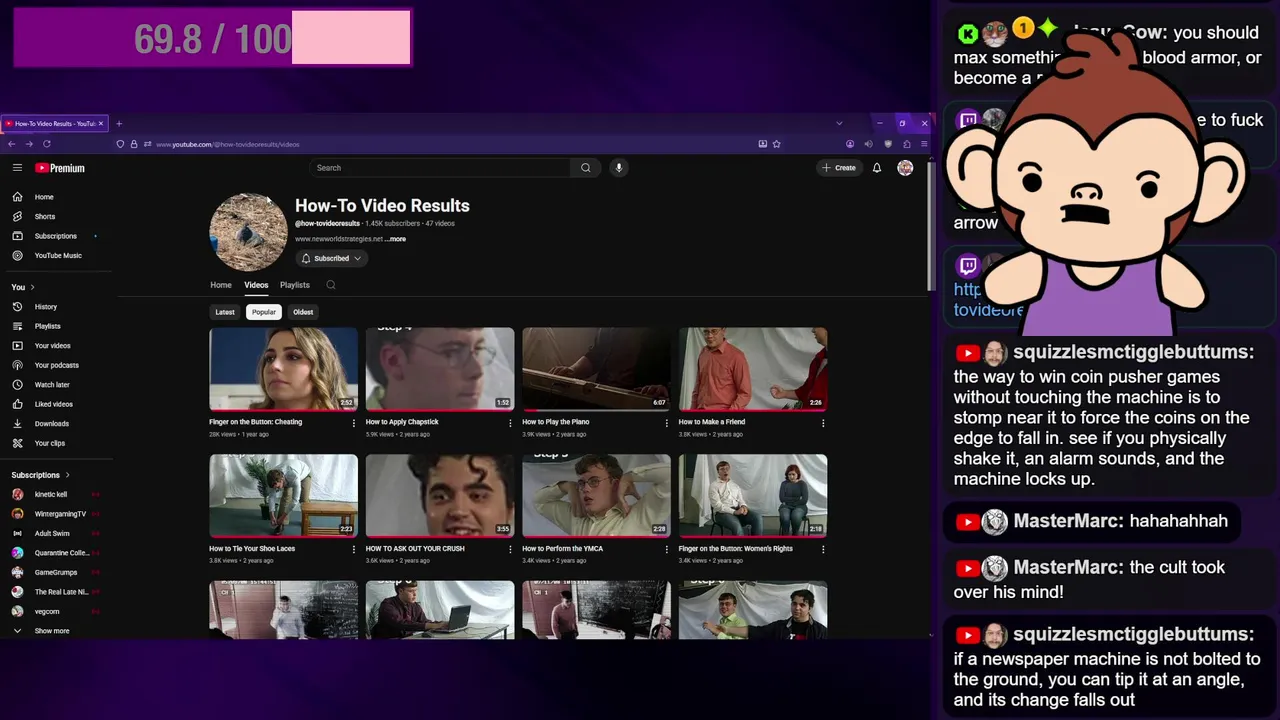Click the How-To Video Results channel avatar
The height and width of the screenshot is (720, 1280).
coord(248,232)
